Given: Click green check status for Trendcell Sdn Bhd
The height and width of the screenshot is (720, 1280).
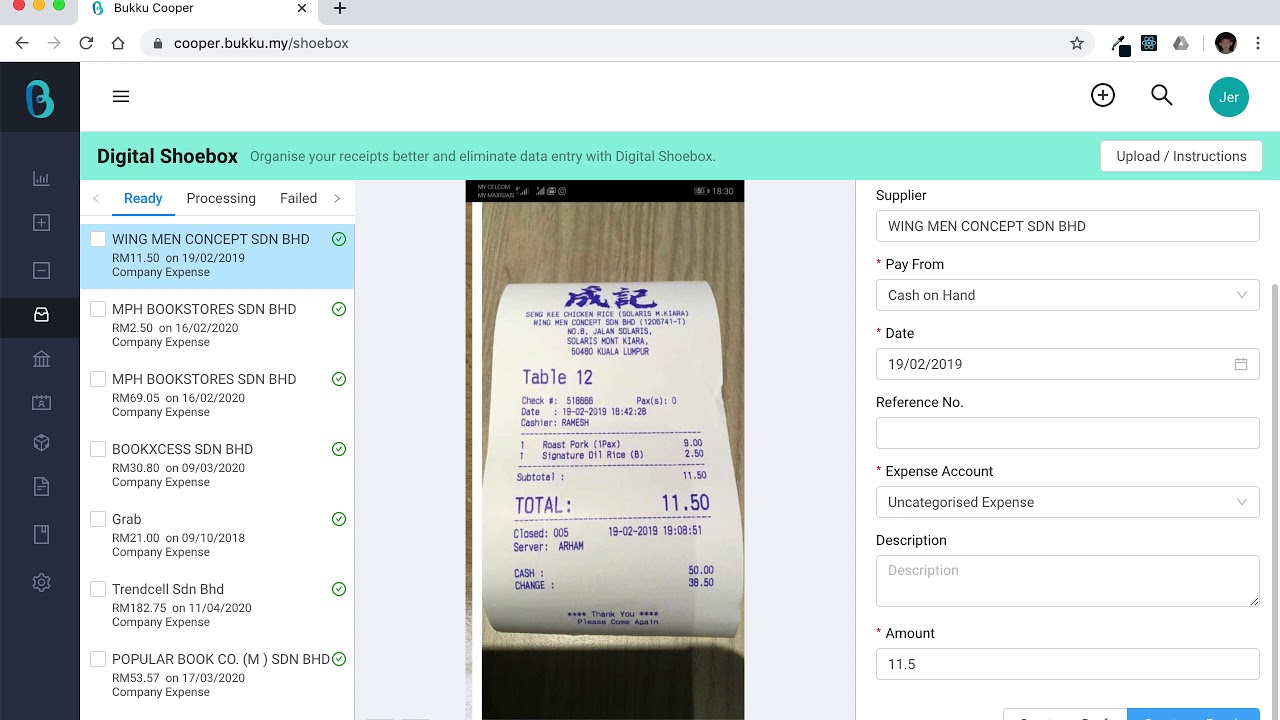Looking at the screenshot, I should click(339, 589).
